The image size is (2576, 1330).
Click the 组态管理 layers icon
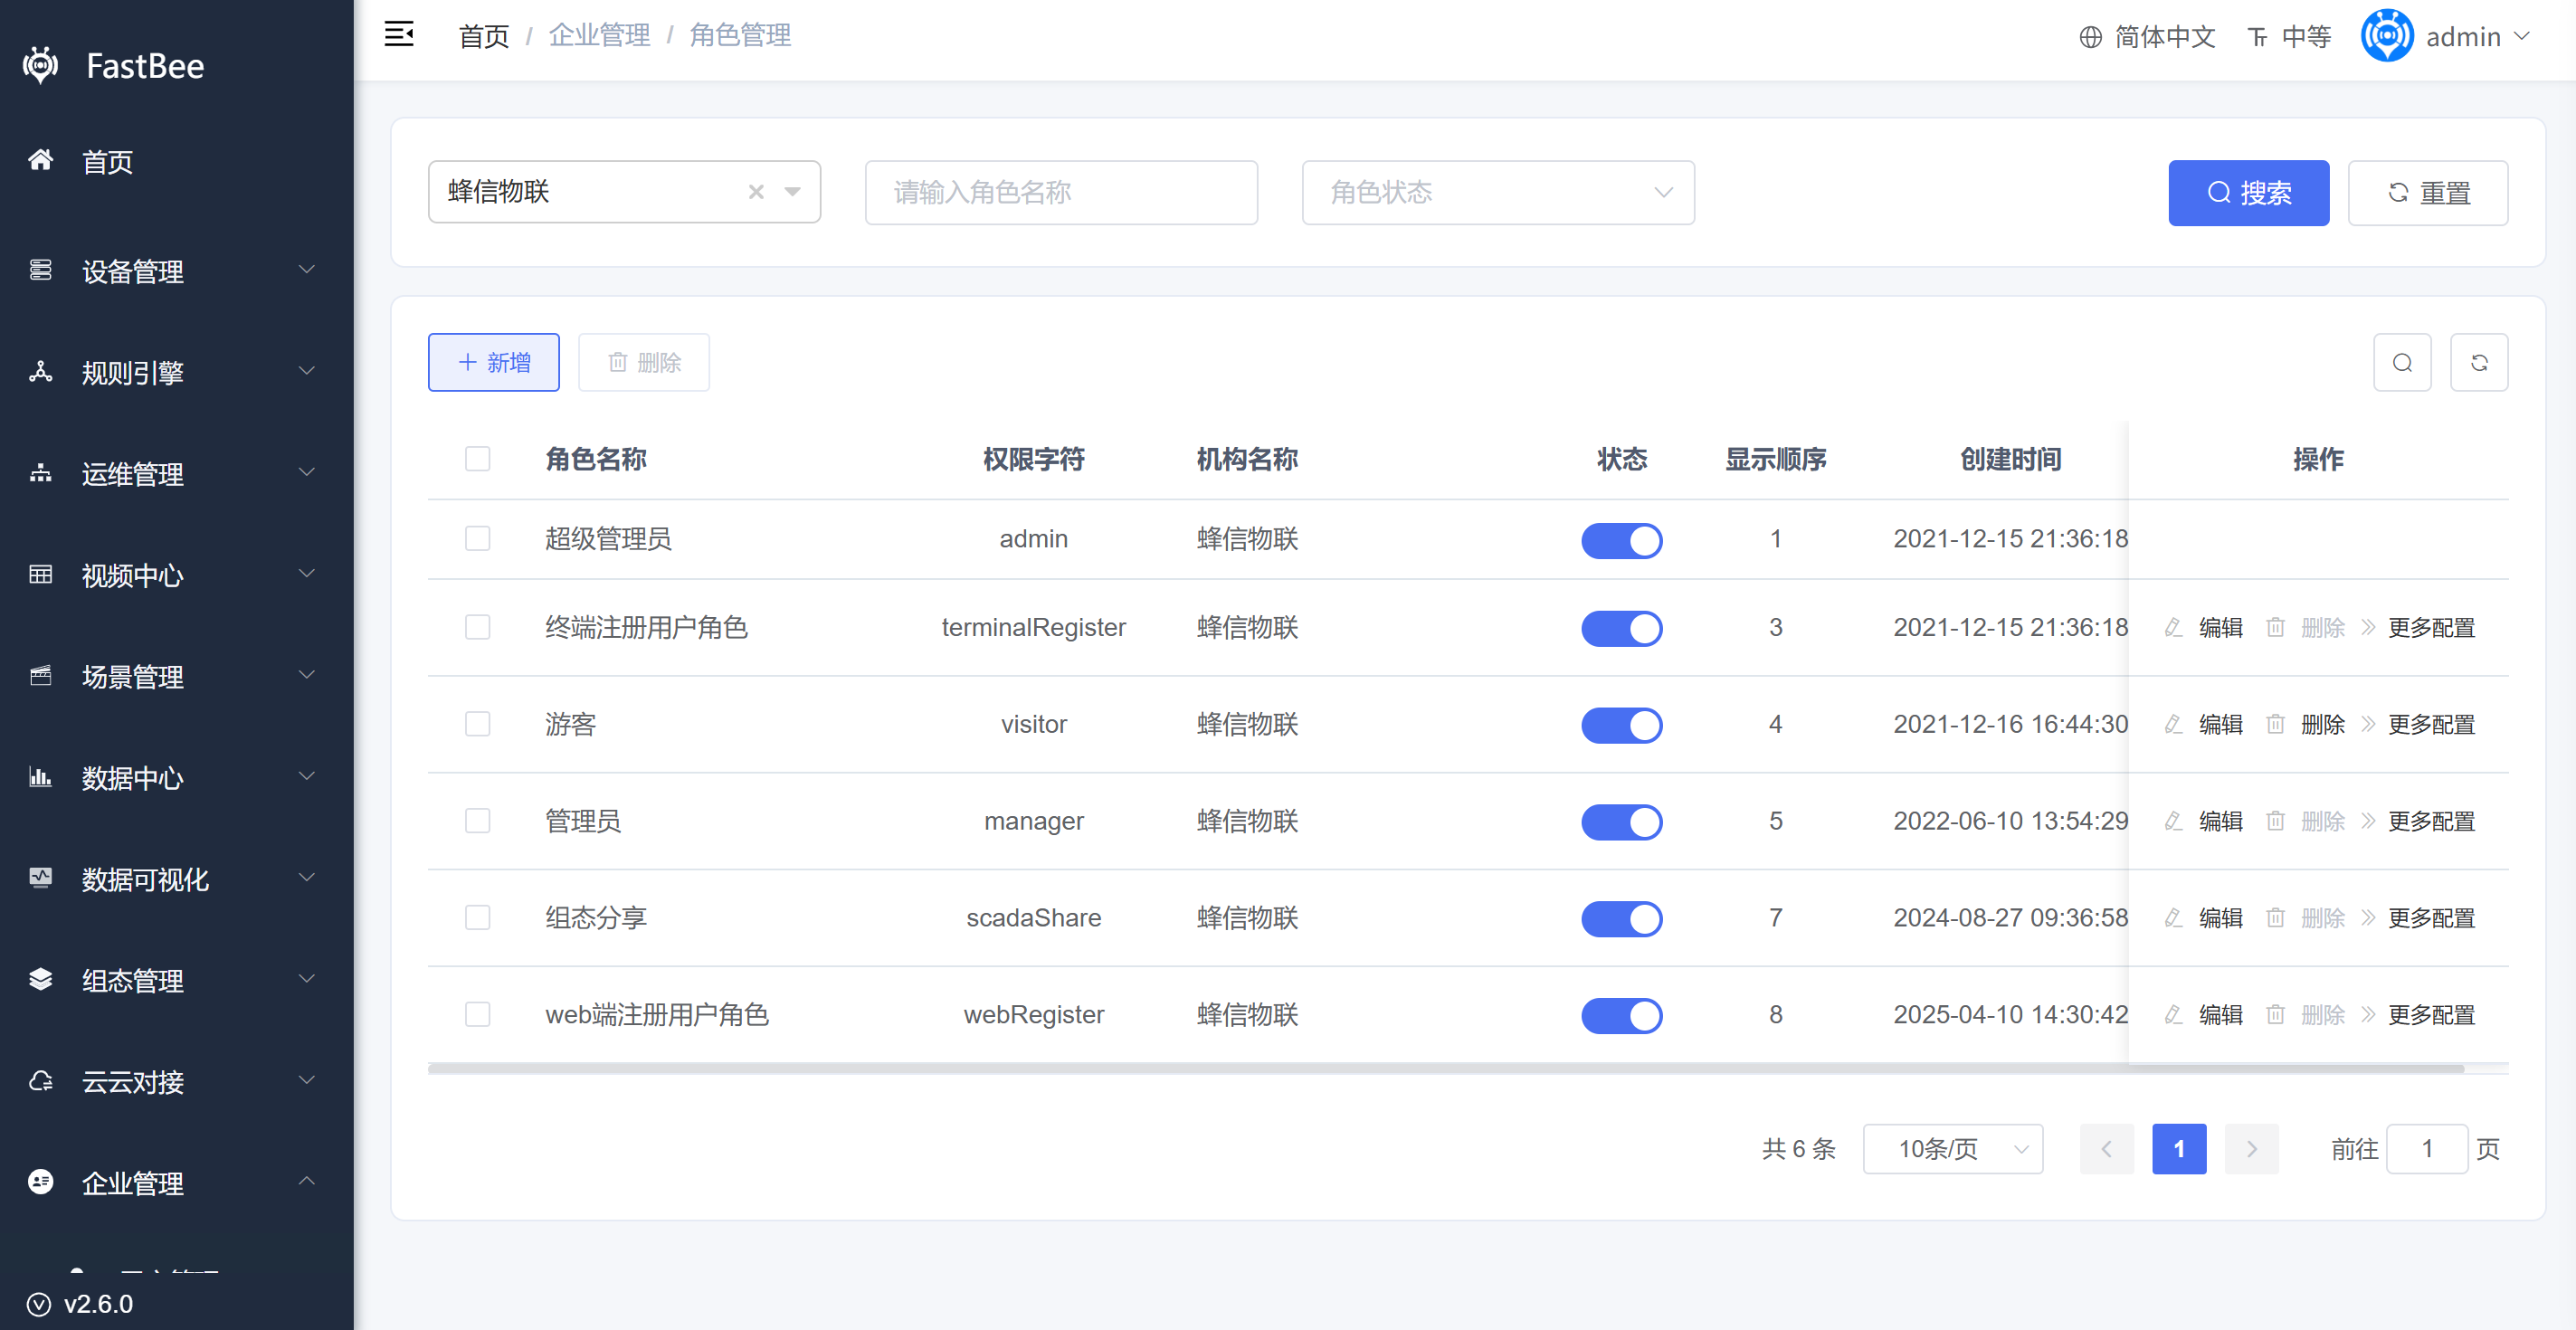40,980
